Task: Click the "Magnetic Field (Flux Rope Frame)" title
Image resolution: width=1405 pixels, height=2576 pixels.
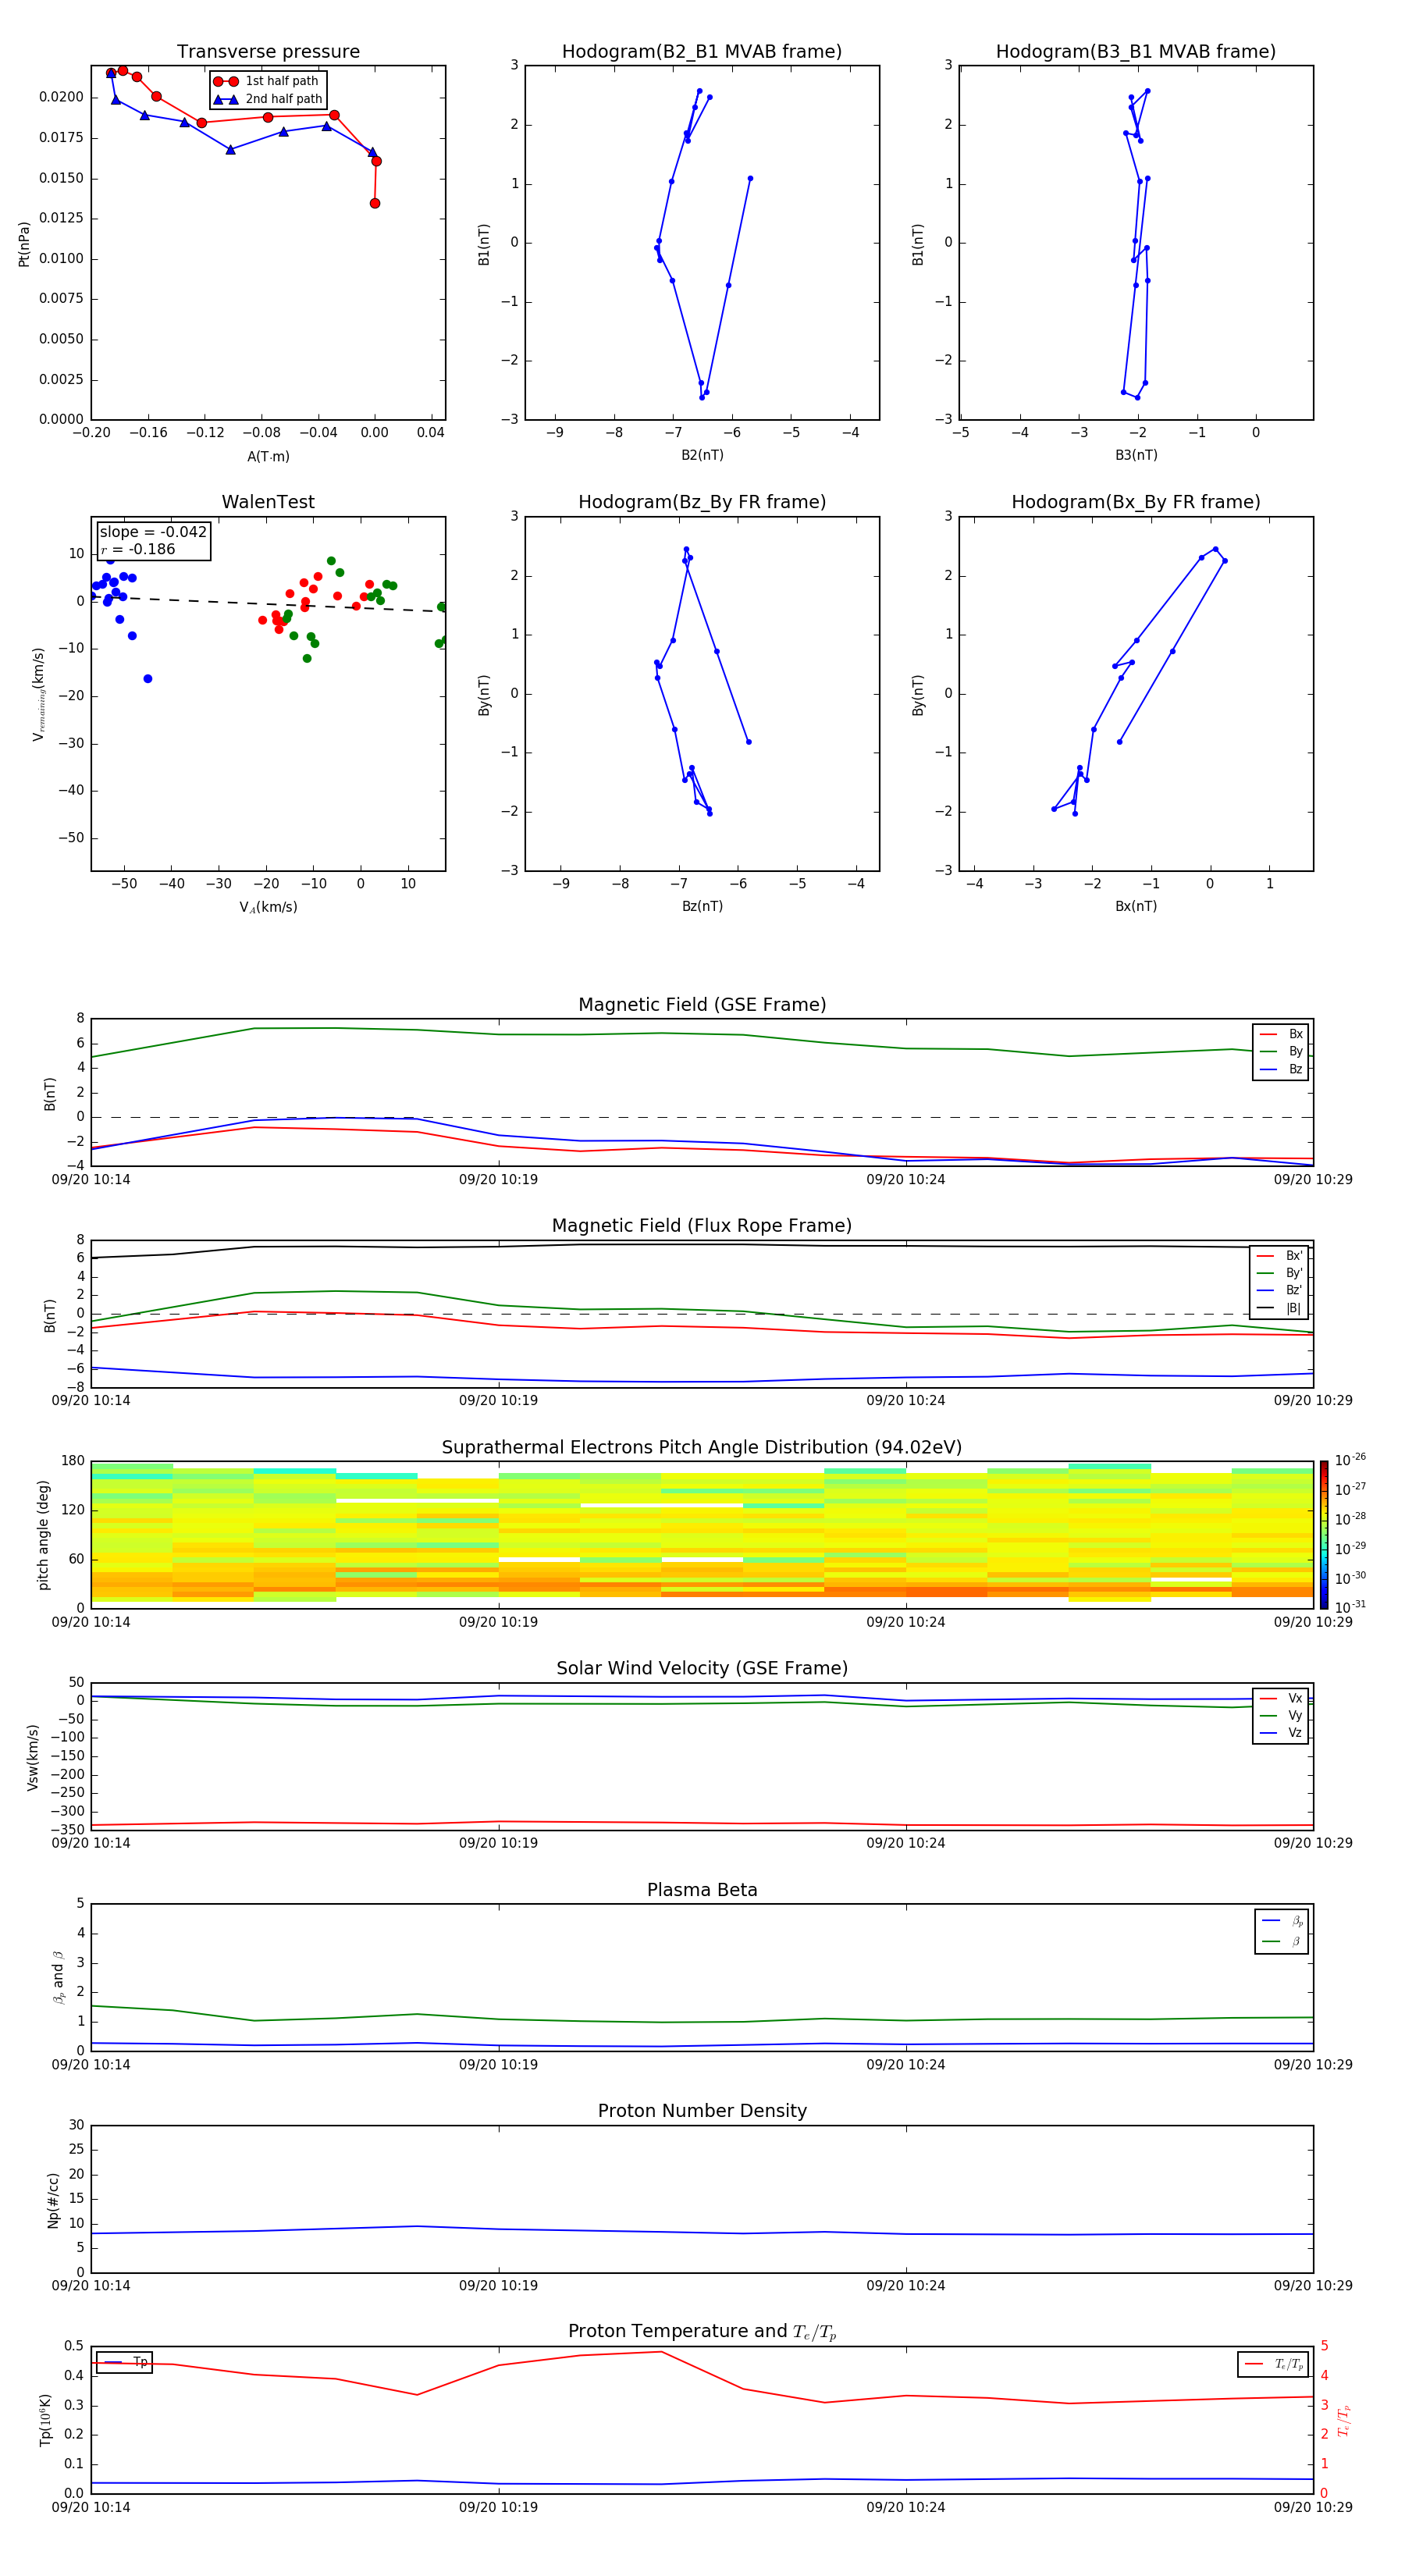Action: click(x=702, y=1226)
